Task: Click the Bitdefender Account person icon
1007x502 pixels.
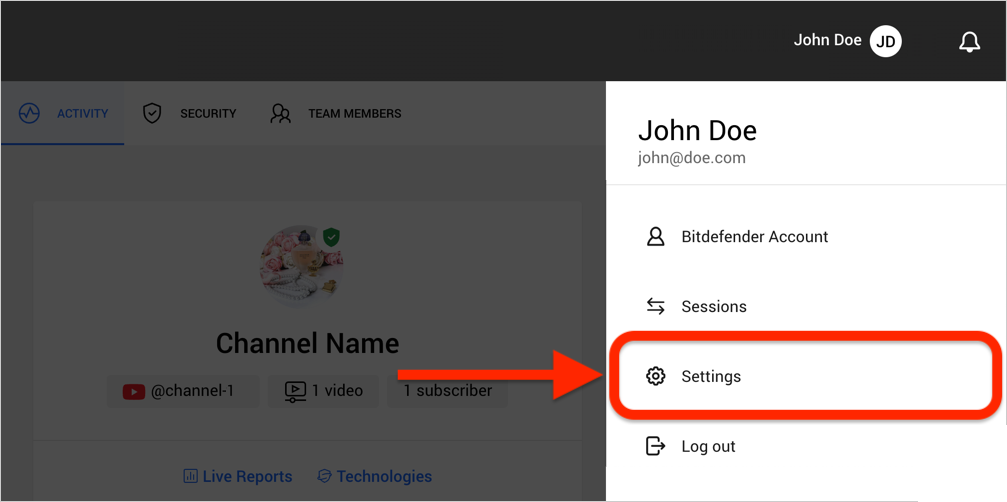Action: point(655,236)
